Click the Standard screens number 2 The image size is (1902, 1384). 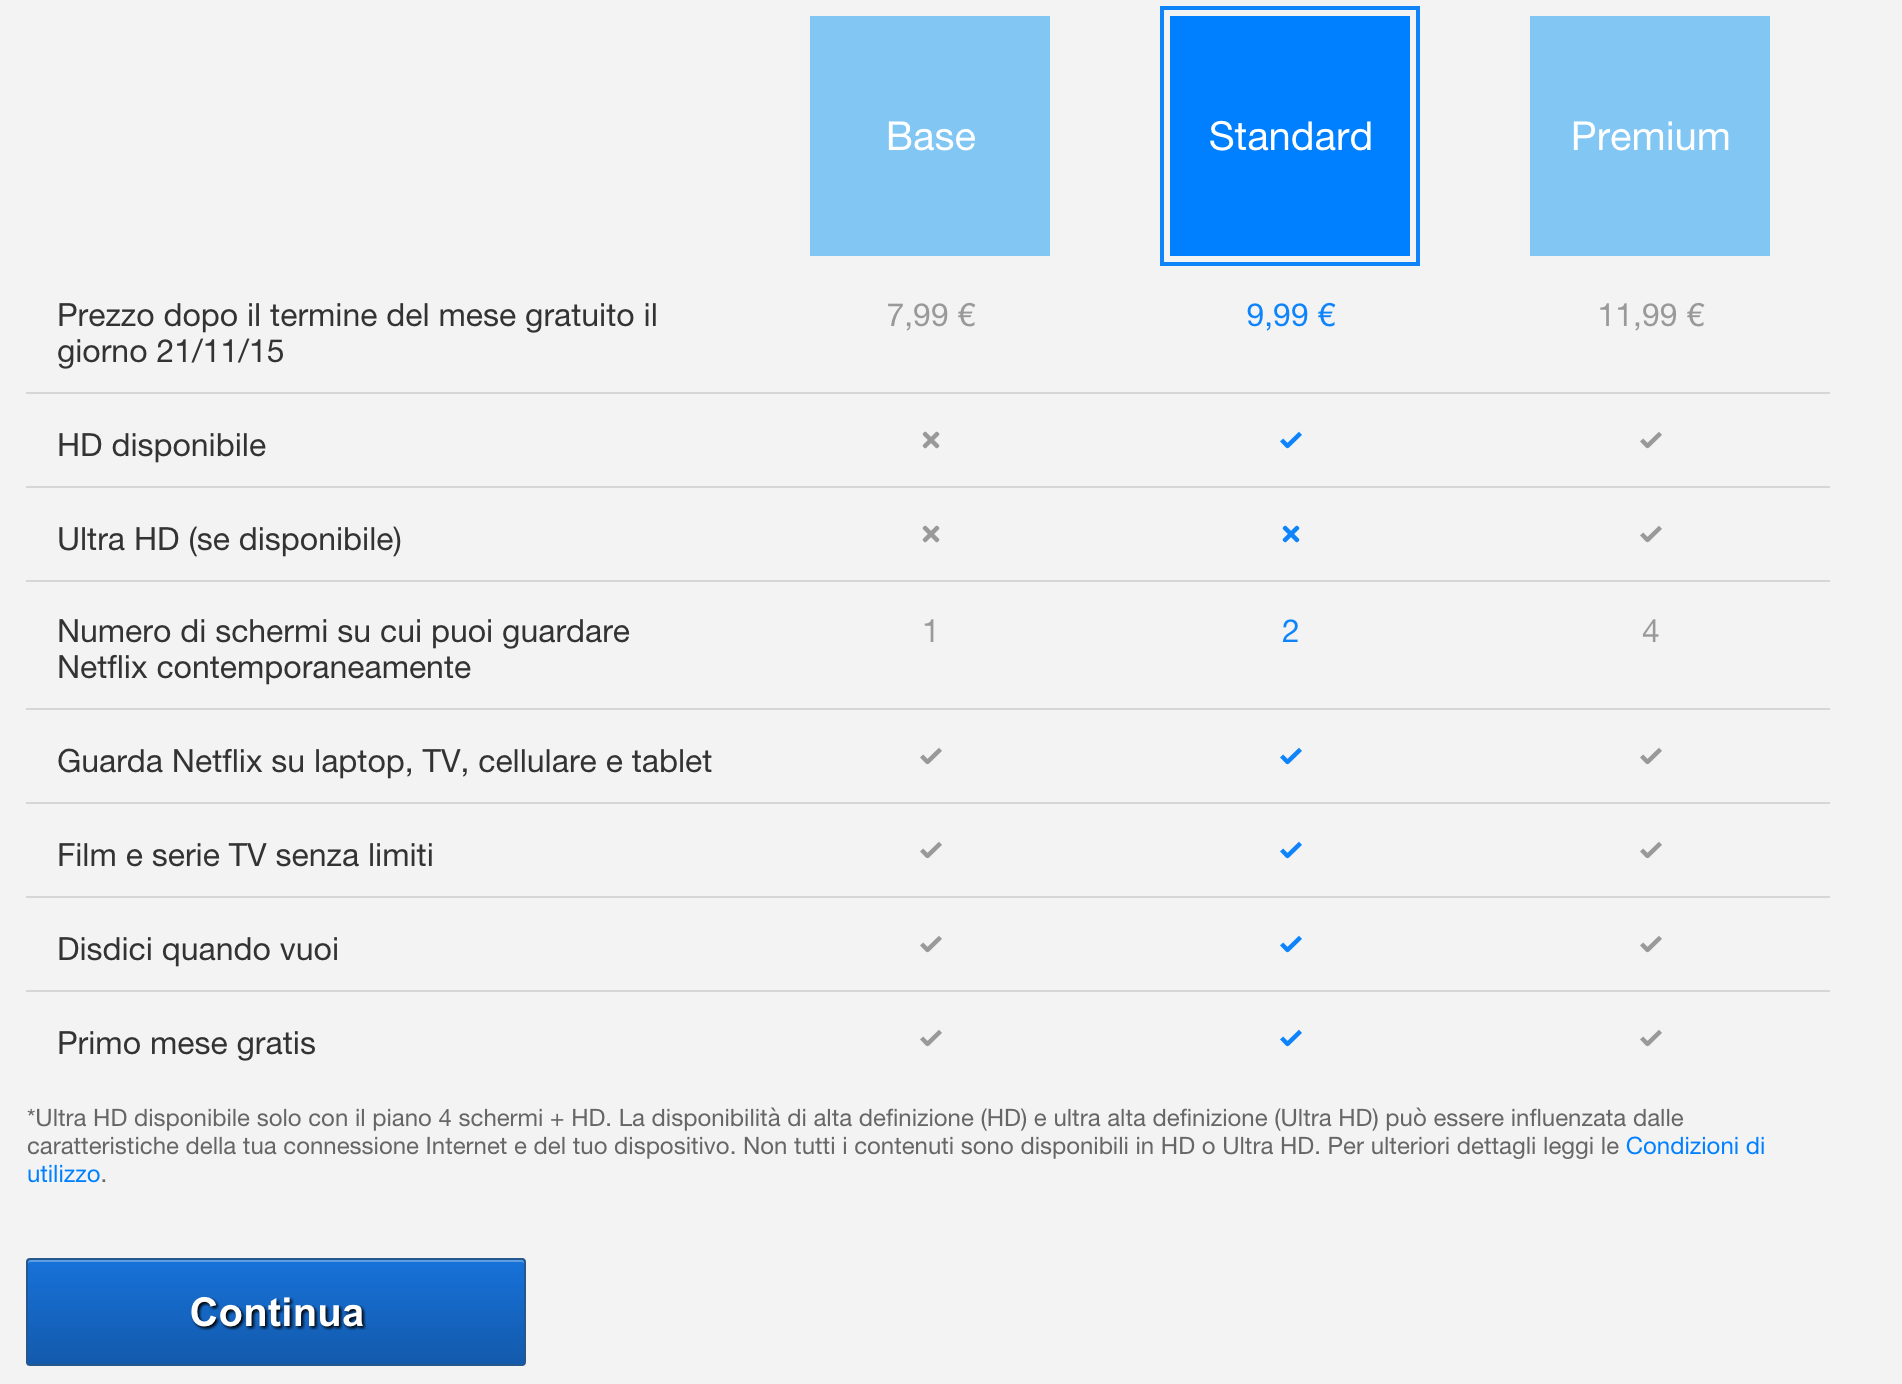tap(1290, 631)
